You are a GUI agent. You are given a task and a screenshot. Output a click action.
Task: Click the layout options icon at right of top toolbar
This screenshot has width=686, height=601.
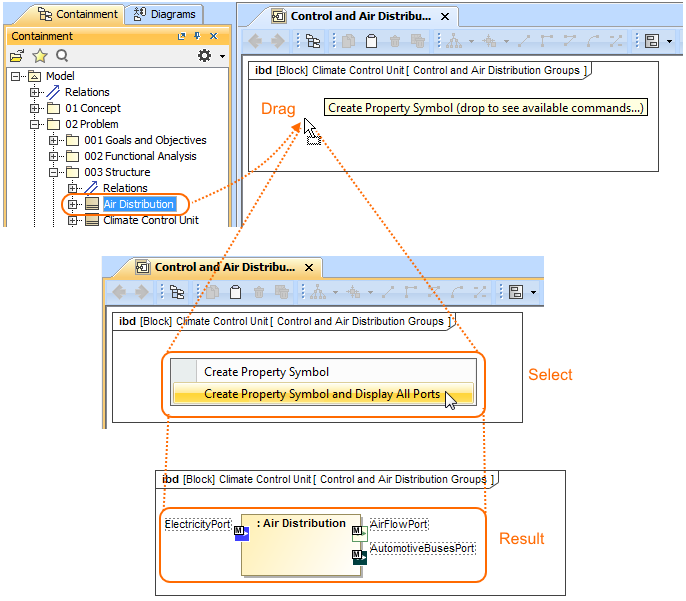click(652, 41)
